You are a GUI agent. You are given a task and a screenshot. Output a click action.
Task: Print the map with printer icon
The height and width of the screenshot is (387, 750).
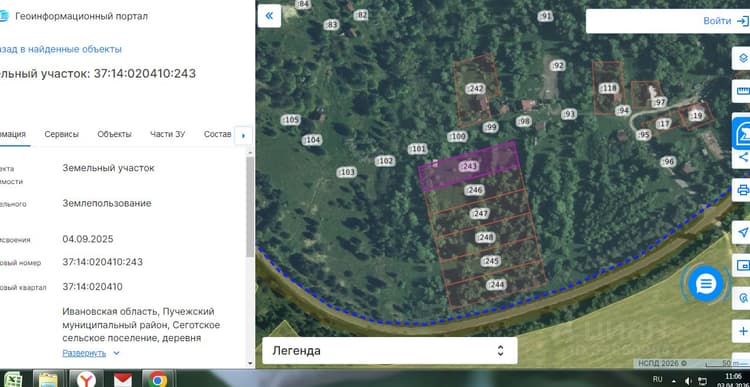pyautogui.click(x=743, y=190)
